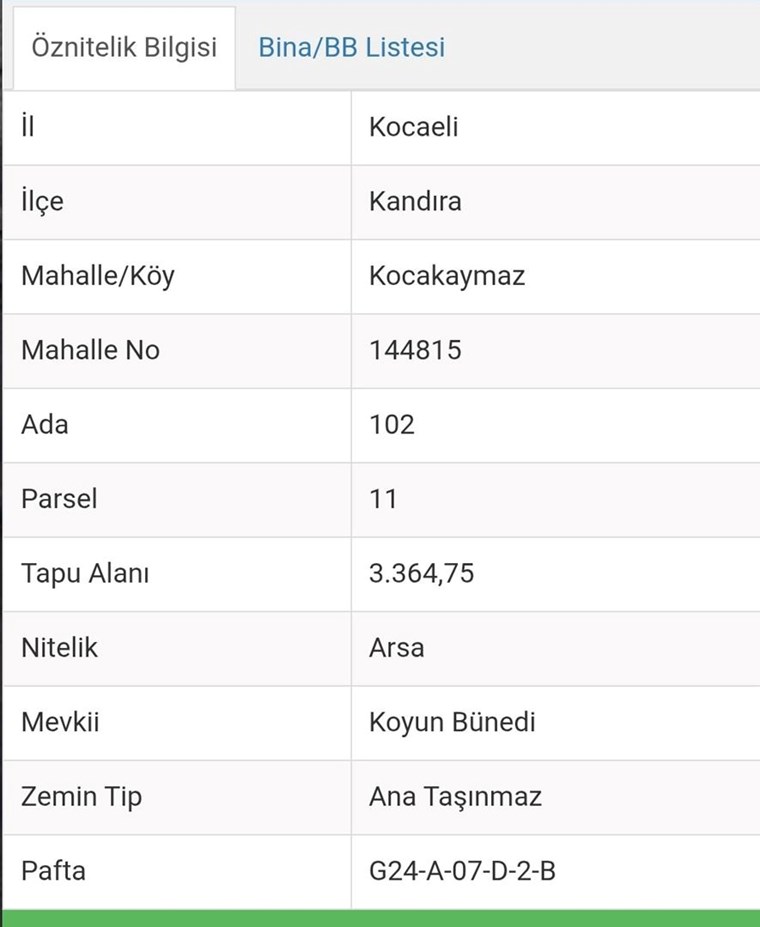
Task: Click the Mahalle/Köy row label
Action: pyautogui.click(x=98, y=276)
